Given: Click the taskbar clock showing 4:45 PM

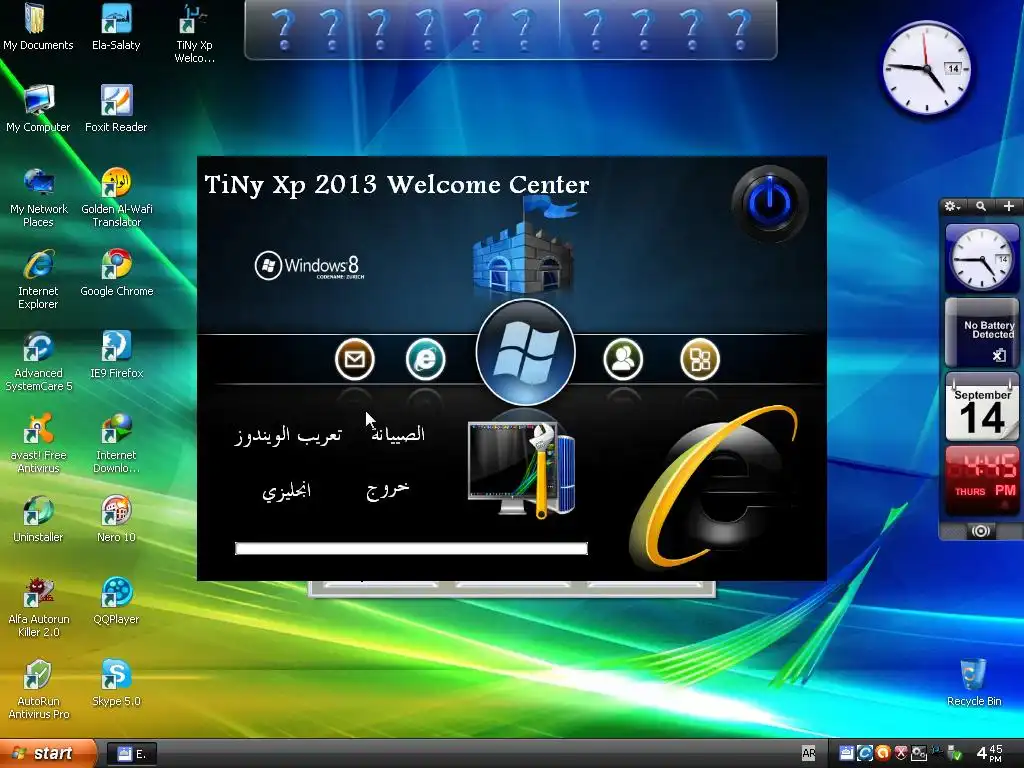Looking at the screenshot, I should pos(989,753).
